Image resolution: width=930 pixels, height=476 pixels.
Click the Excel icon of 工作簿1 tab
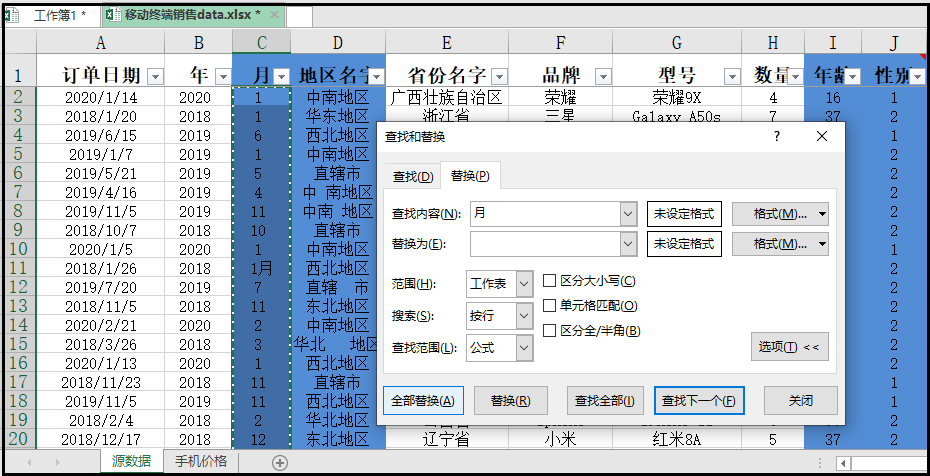coord(12,16)
